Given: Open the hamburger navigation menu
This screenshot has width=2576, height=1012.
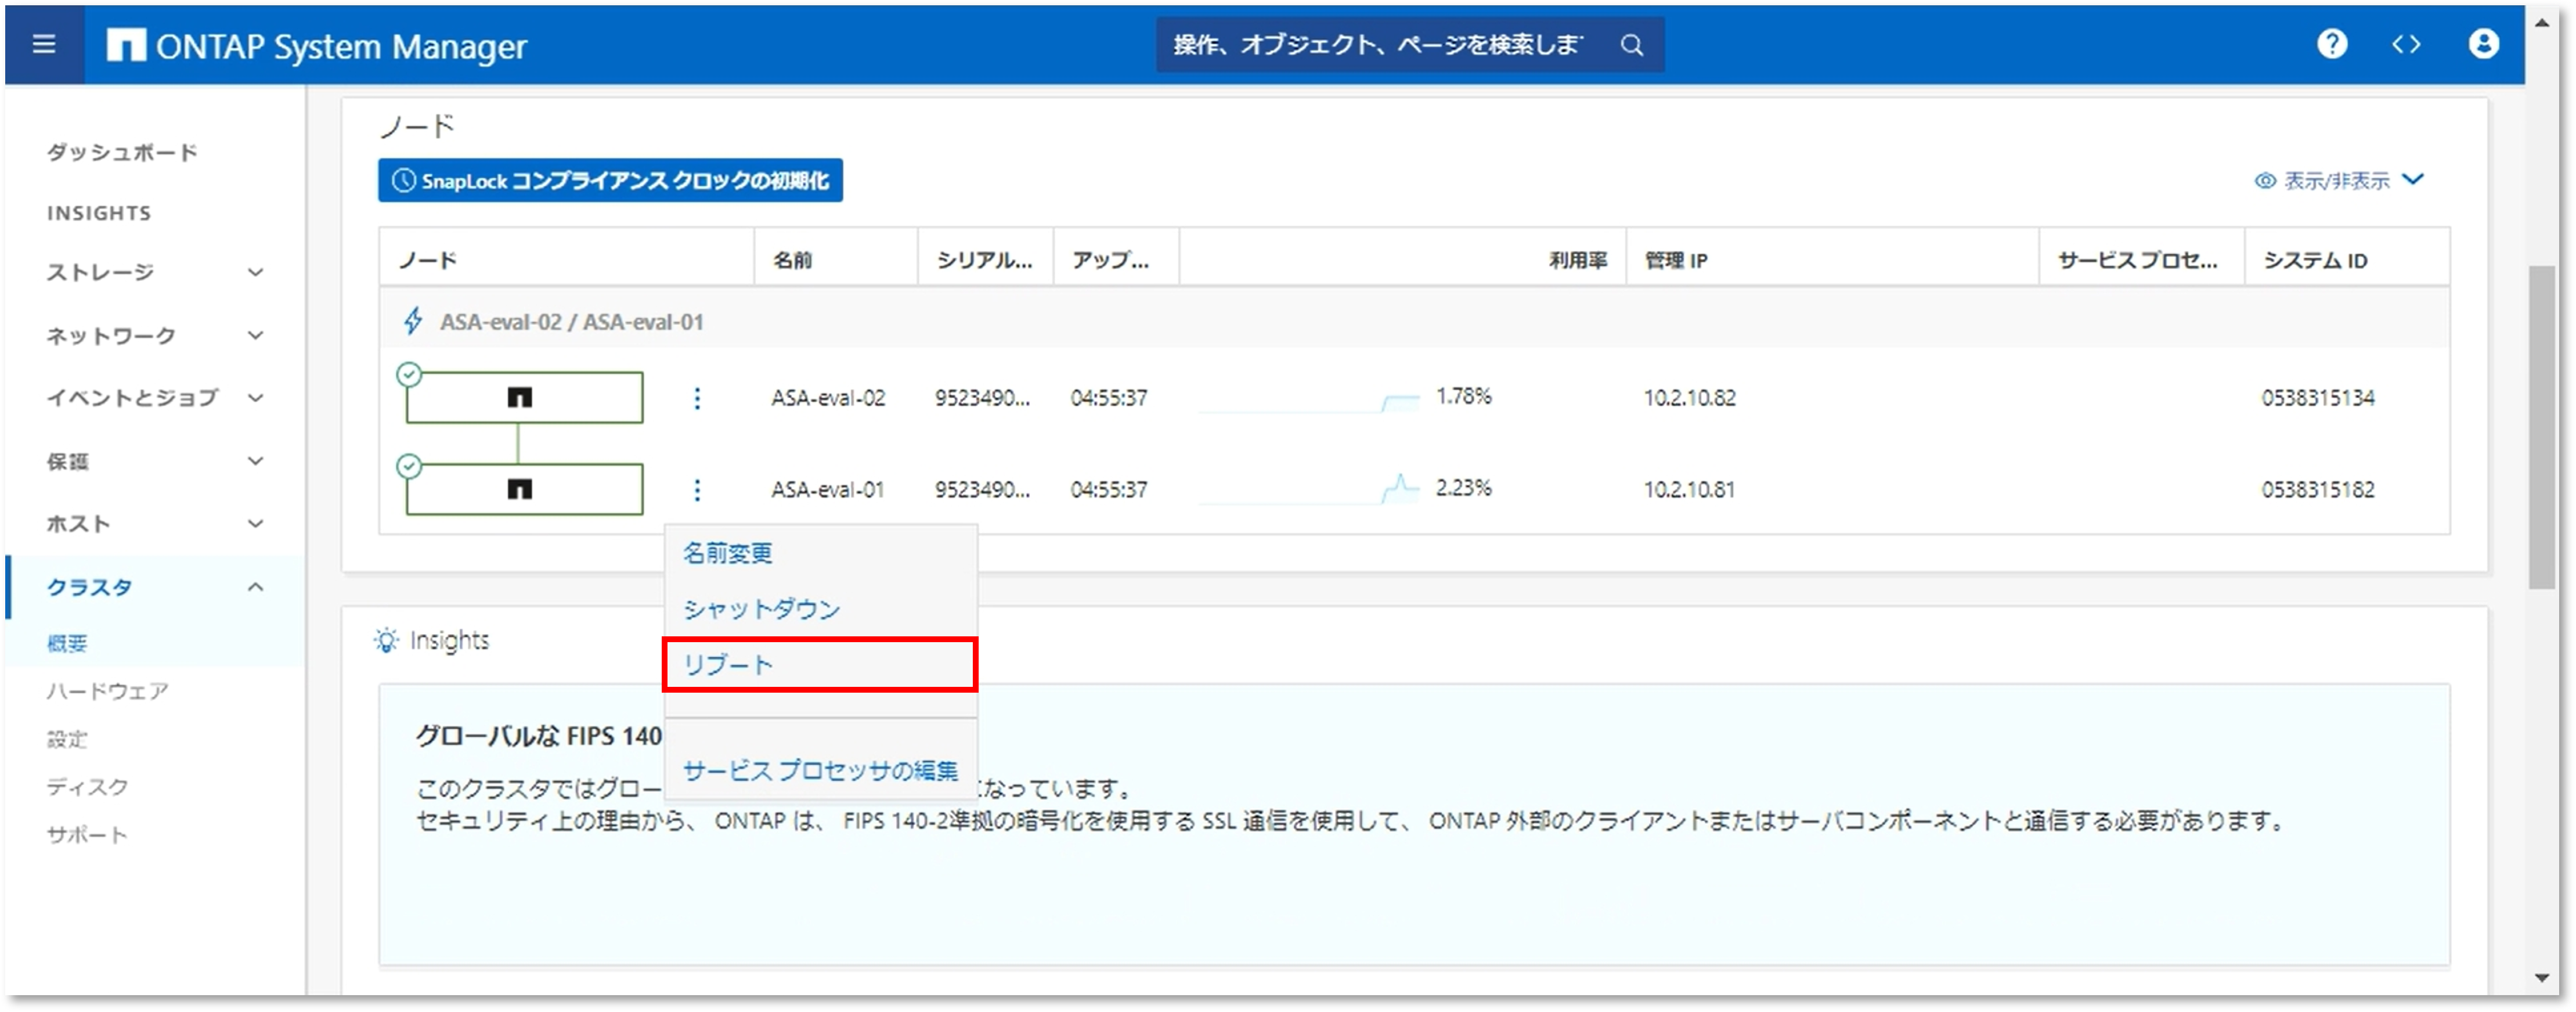Looking at the screenshot, I should tap(44, 45).
